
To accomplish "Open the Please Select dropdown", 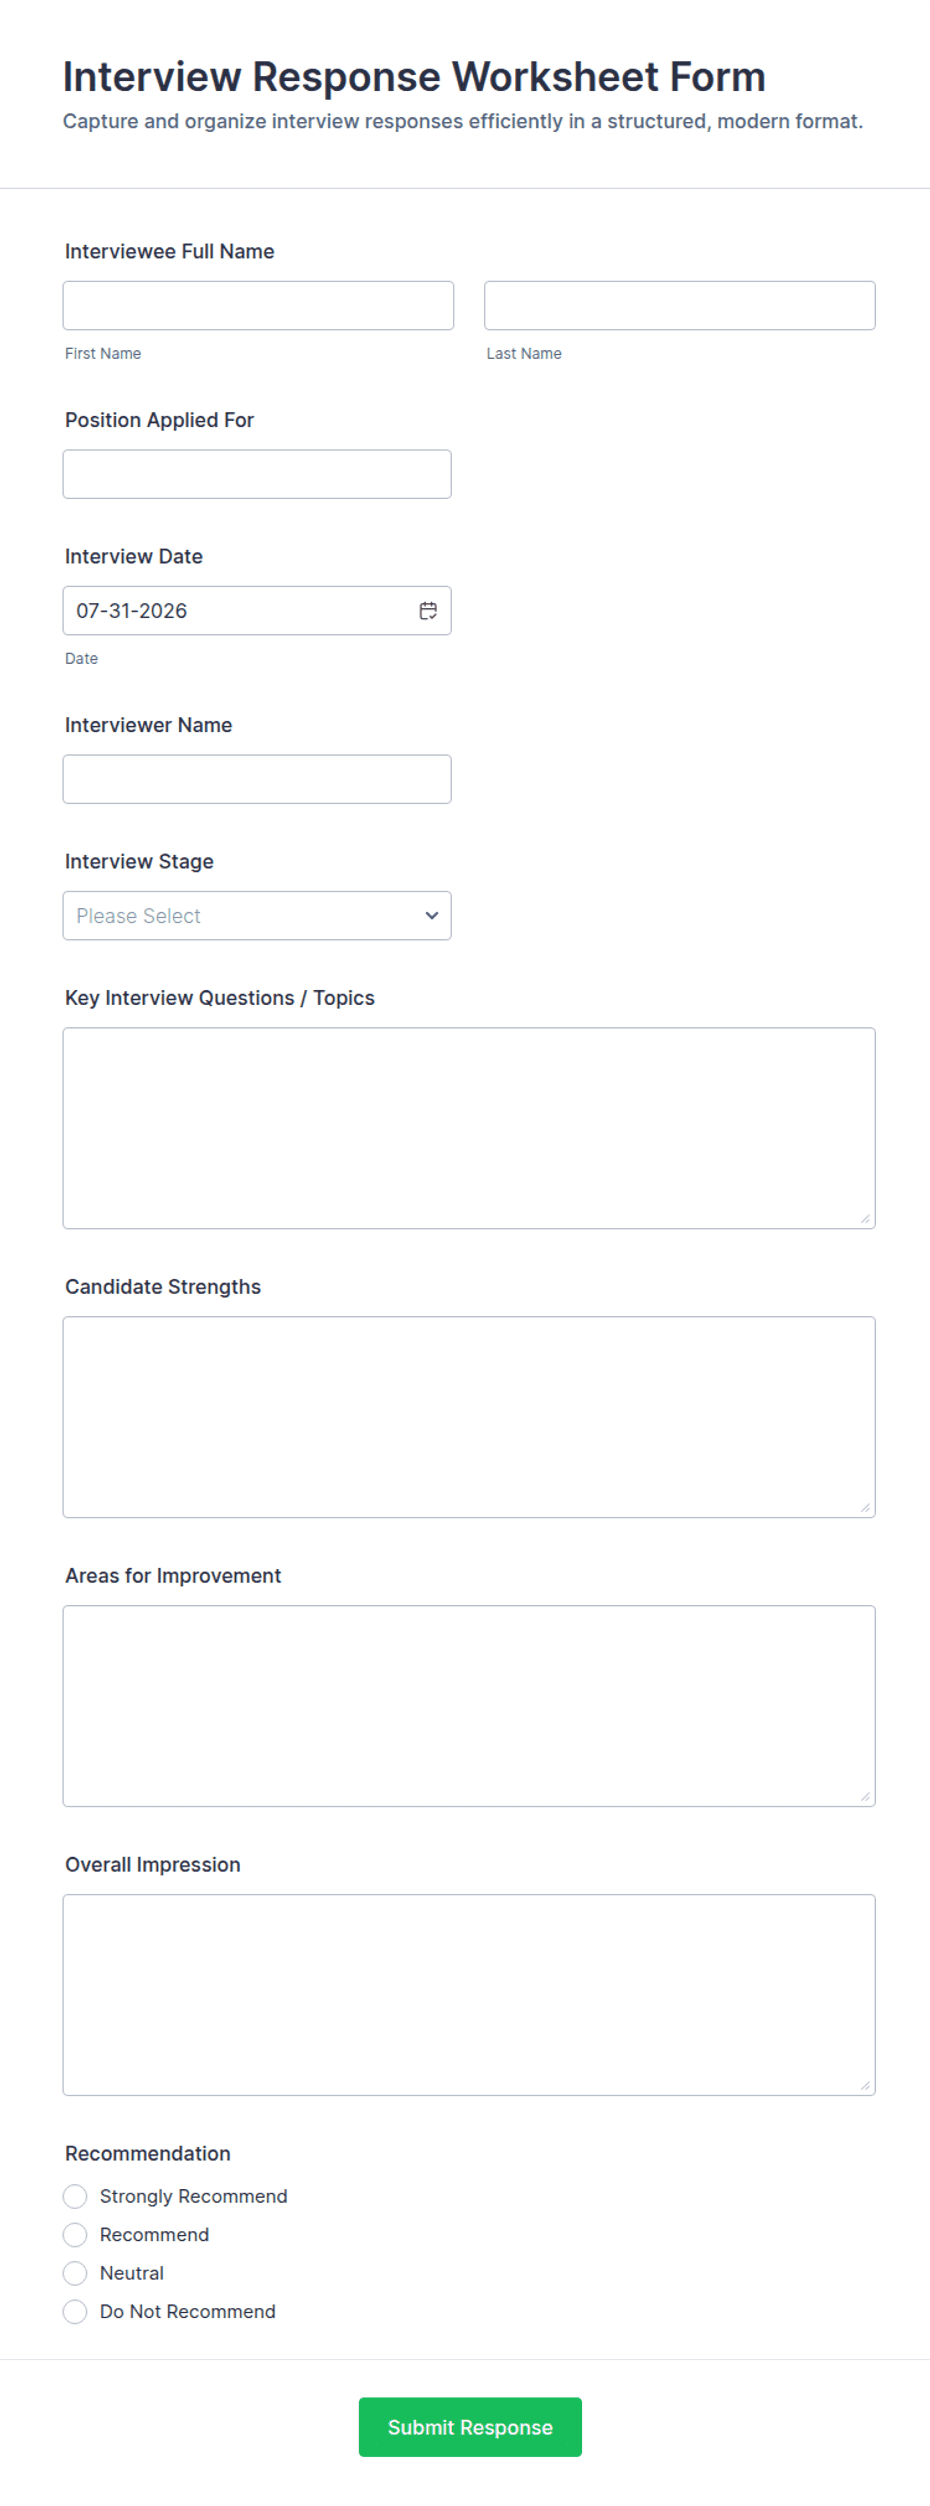I will coord(257,916).
